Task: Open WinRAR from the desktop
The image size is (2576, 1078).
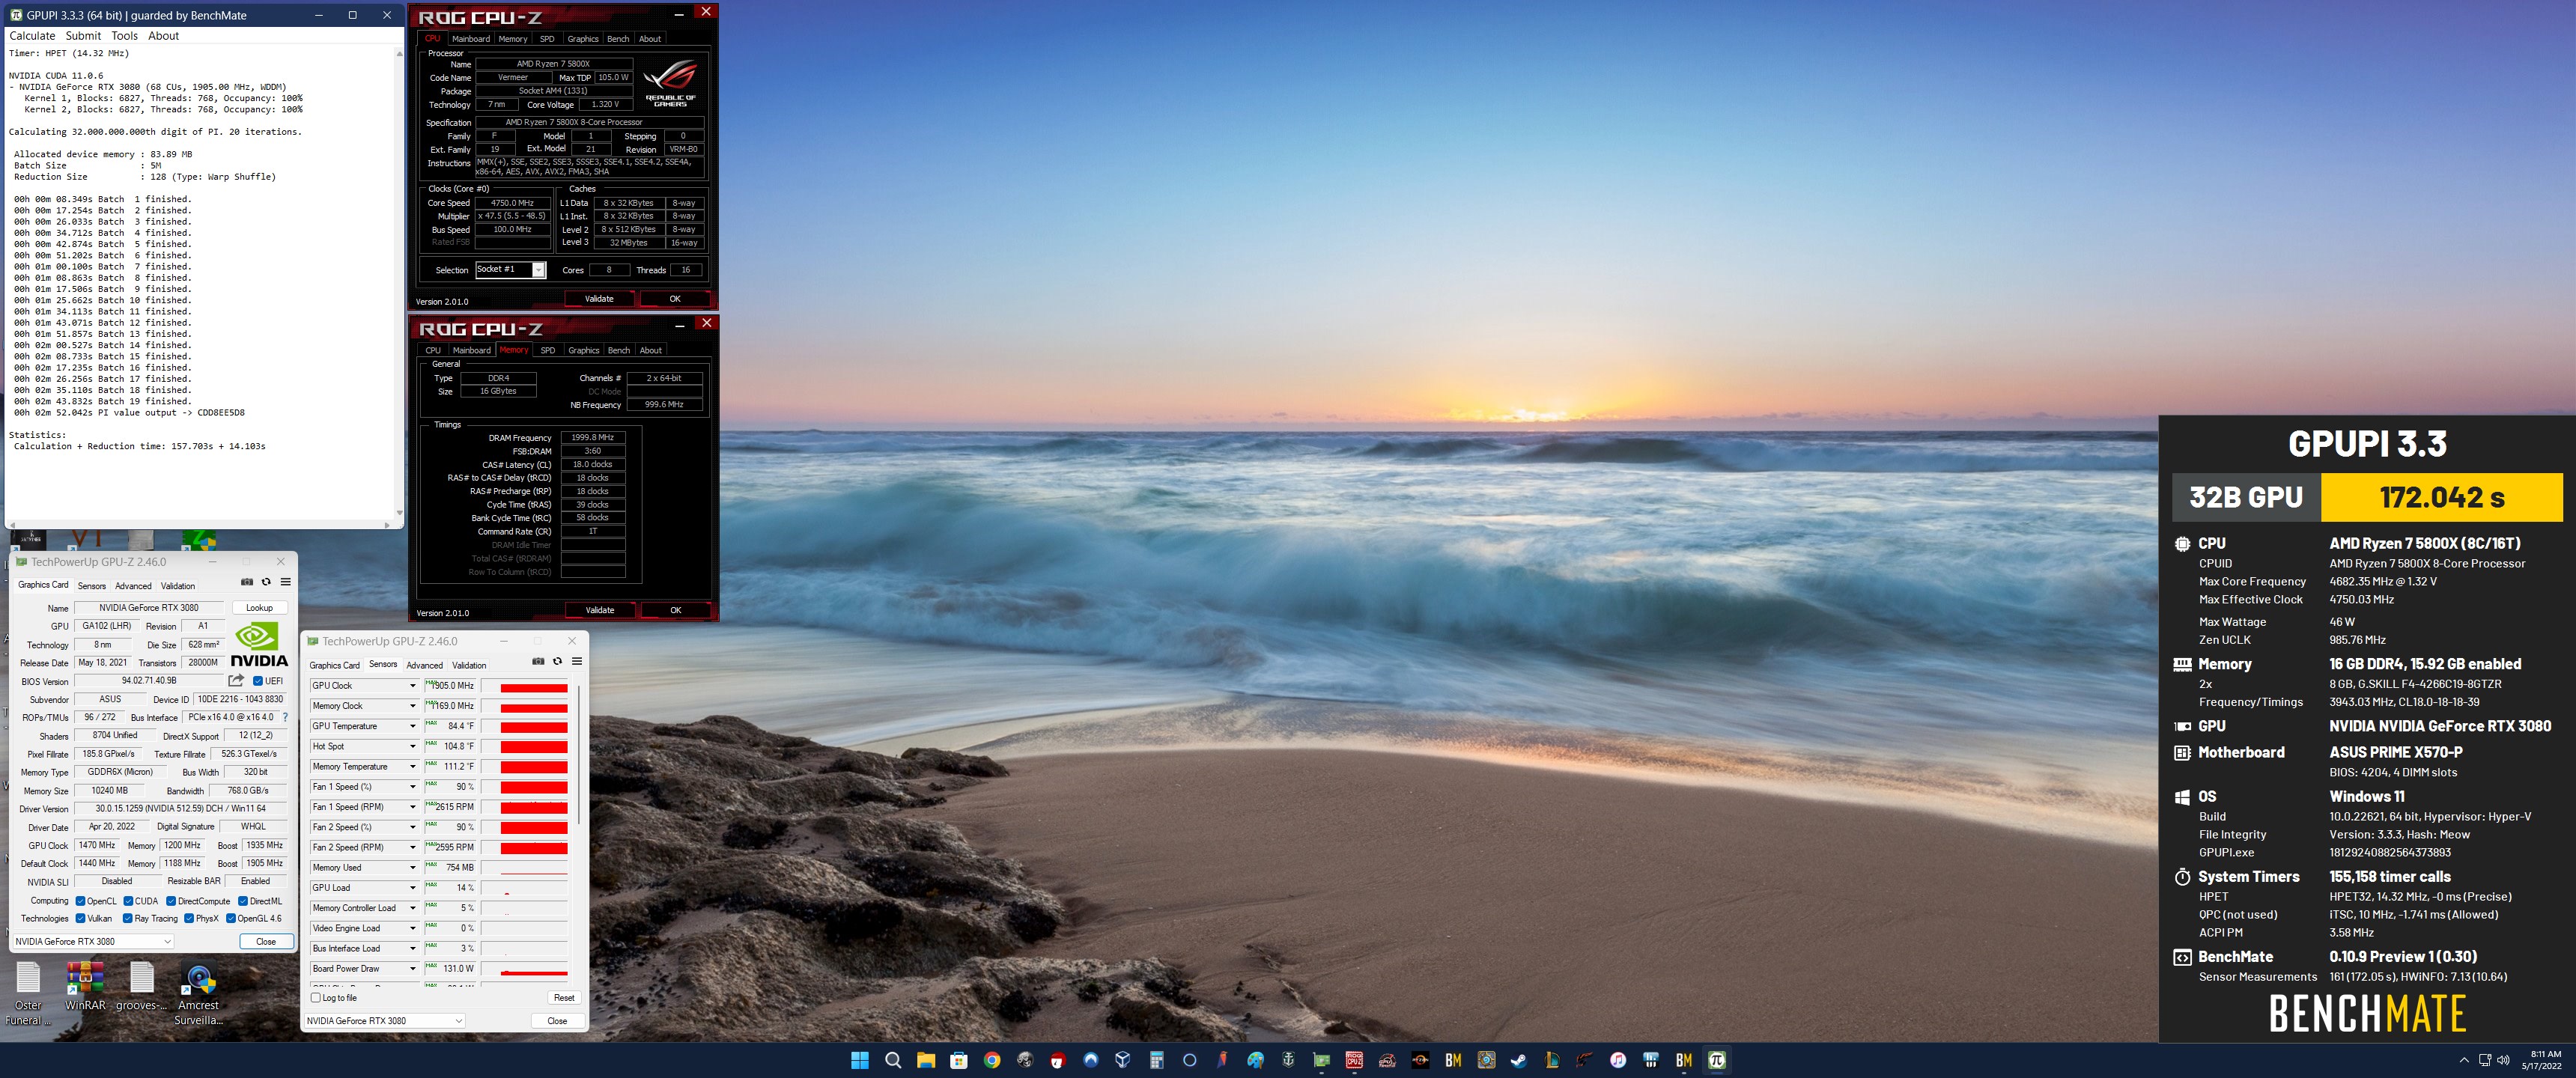Action: (85, 985)
